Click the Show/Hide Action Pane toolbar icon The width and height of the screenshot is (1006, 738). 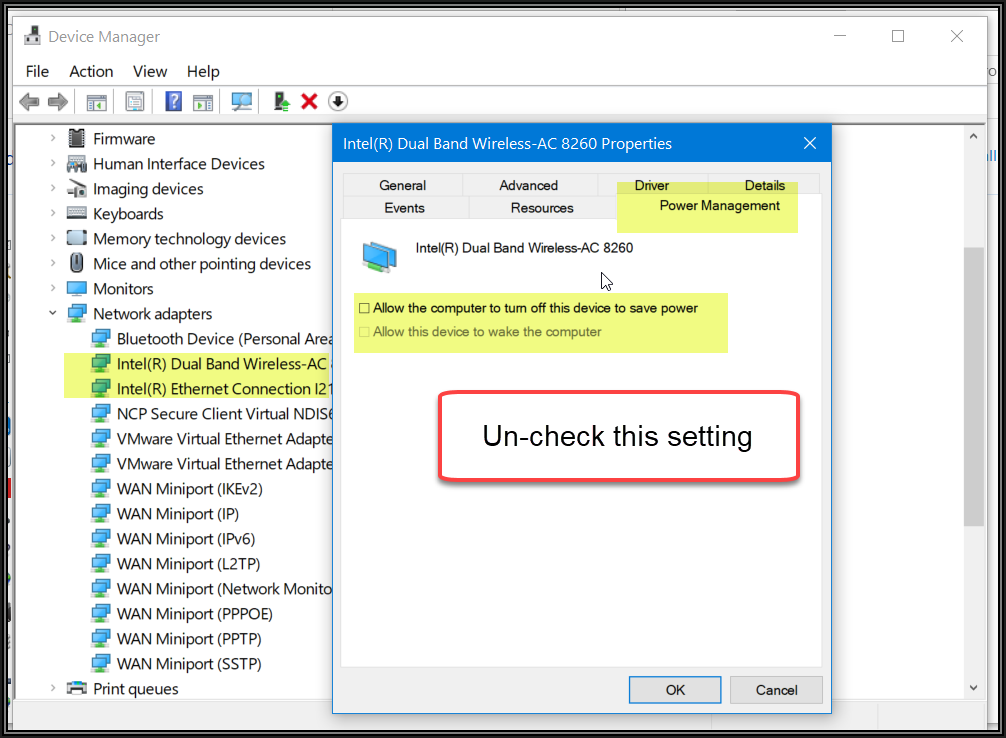click(203, 102)
